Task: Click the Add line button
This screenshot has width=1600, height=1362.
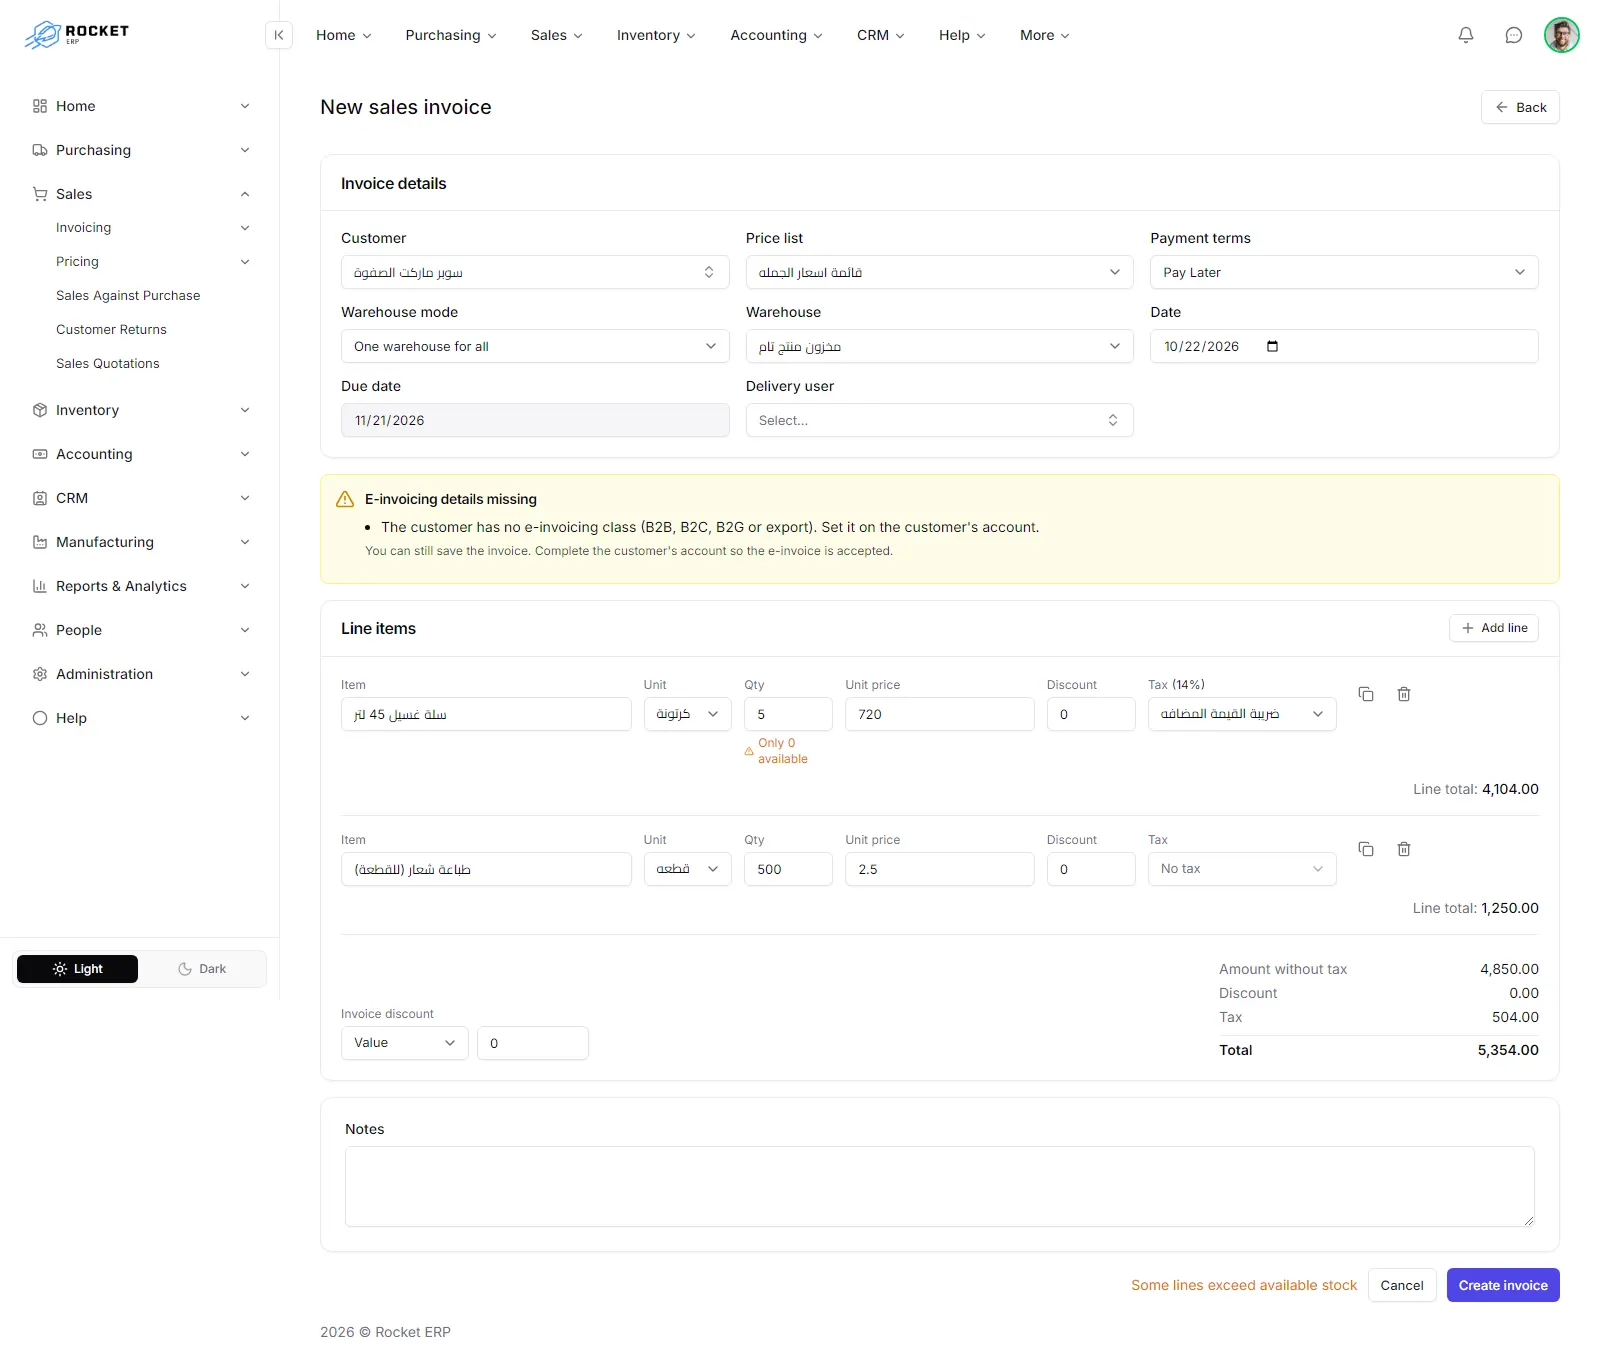Action: pos(1494,628)
